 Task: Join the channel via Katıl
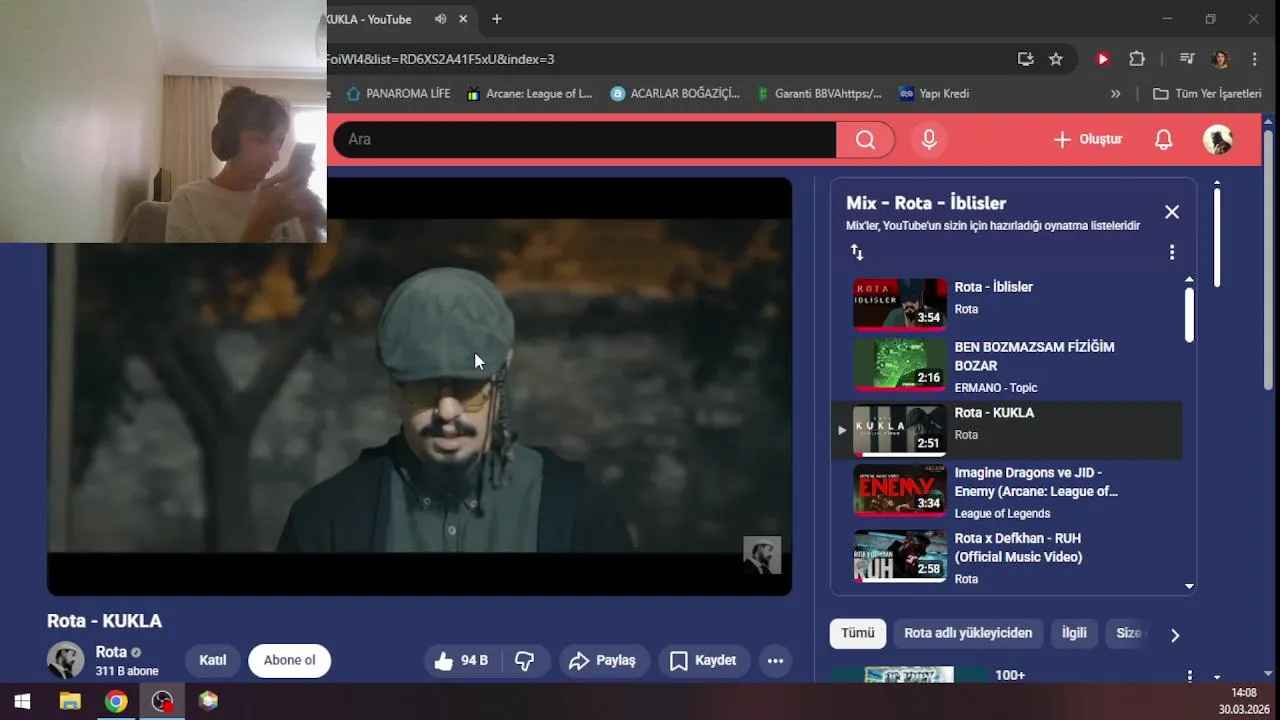(x=212, y=661)
